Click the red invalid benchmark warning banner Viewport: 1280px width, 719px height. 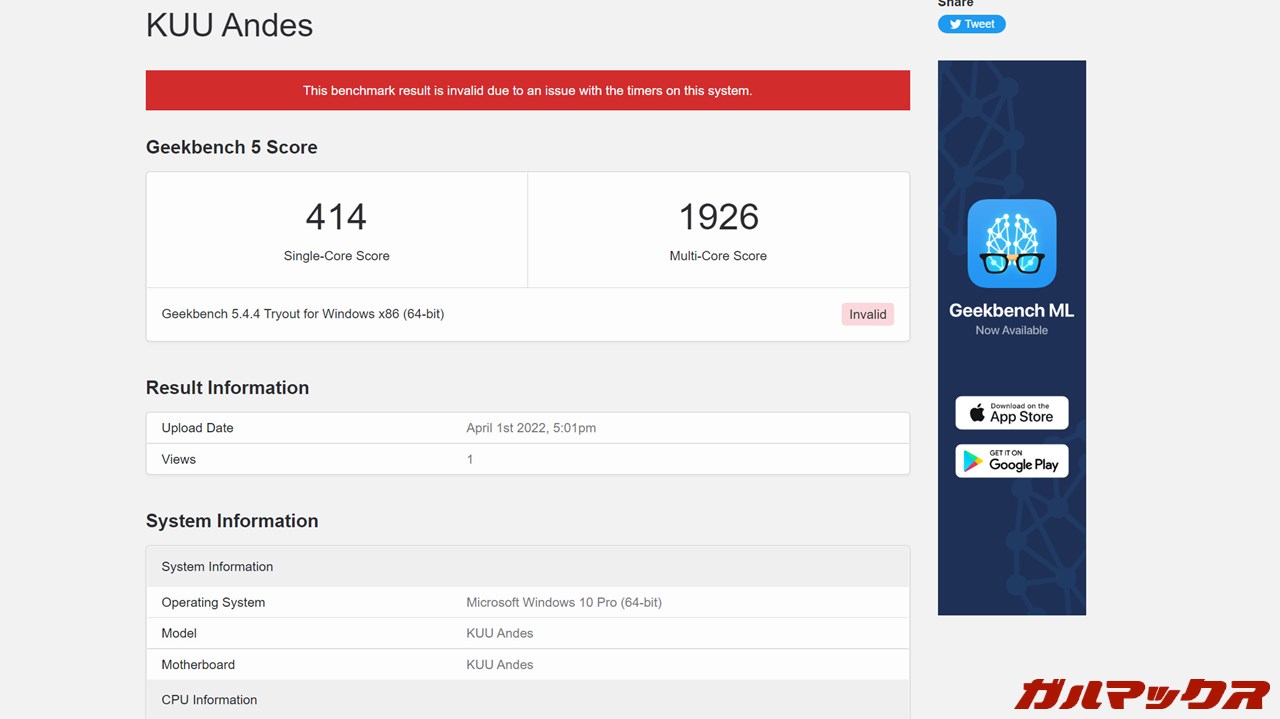tap(527, 90)
